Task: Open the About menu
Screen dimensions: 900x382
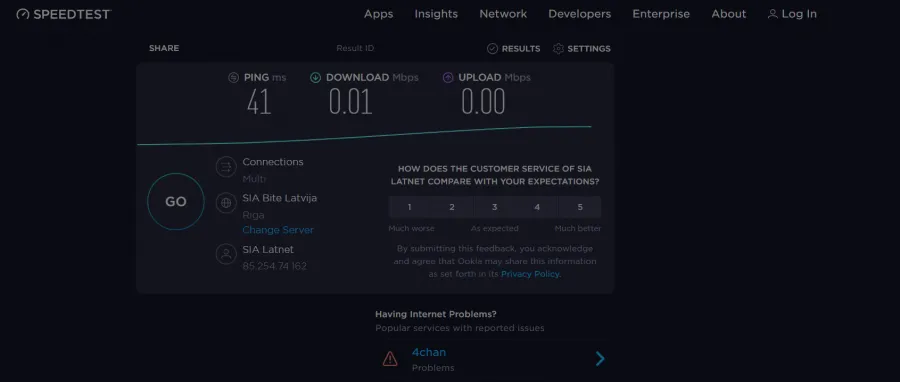Action: point(729,14)
